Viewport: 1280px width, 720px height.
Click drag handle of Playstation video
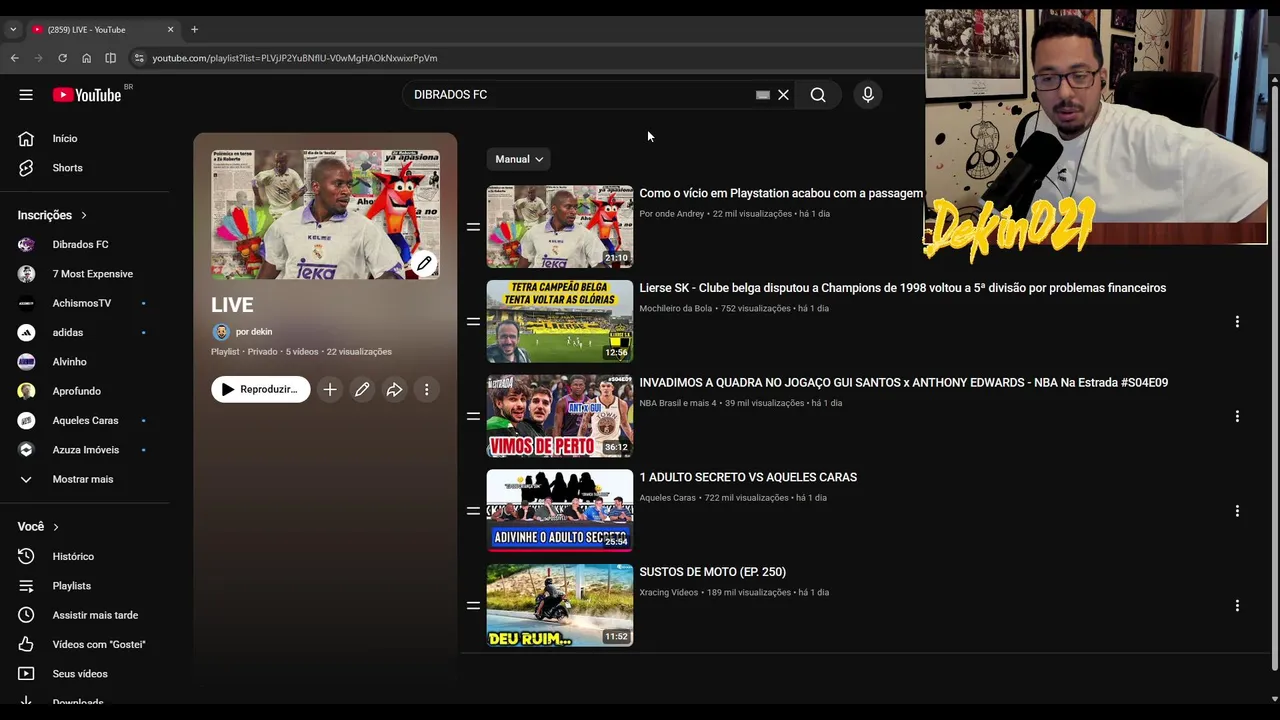[473, 227]
